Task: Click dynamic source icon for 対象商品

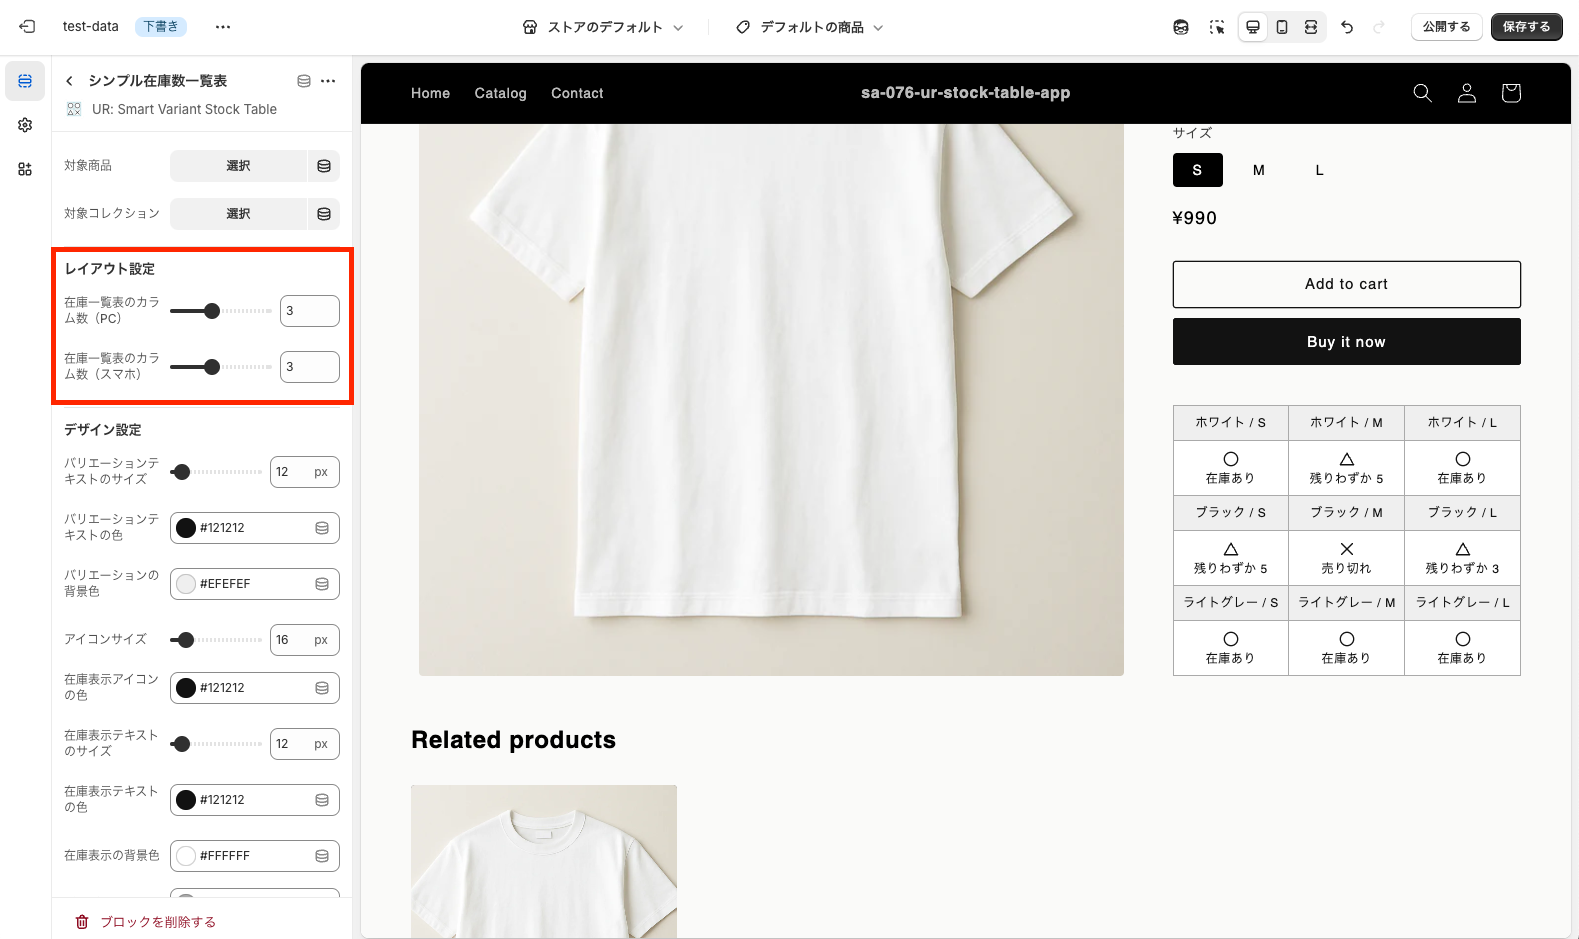Action: (324, 166)
